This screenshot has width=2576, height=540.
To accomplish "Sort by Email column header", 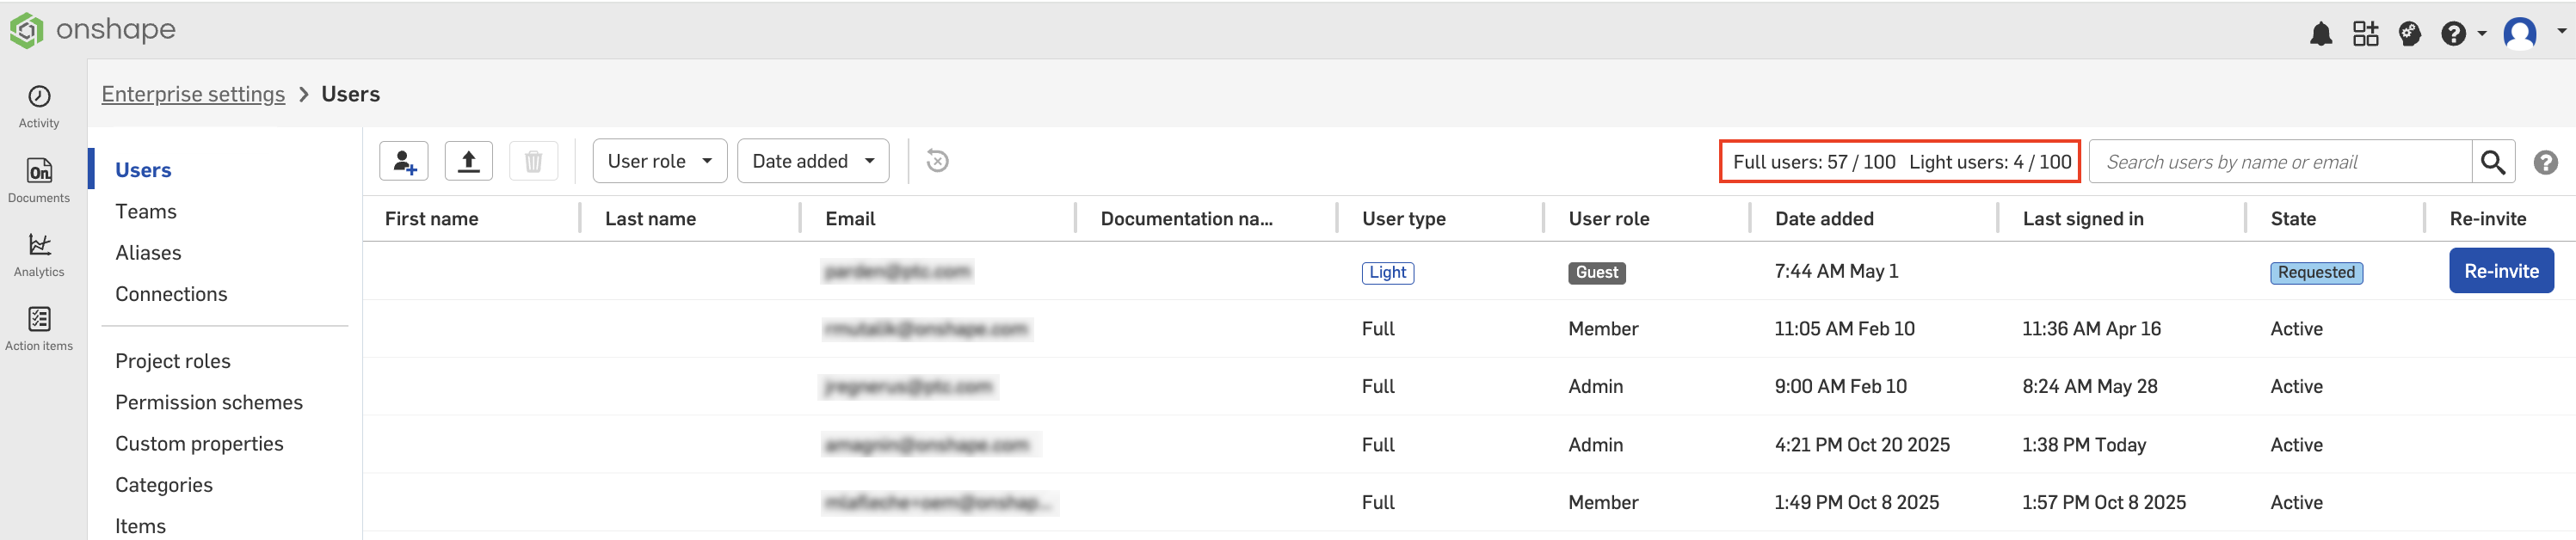I will tap(850, 219).
